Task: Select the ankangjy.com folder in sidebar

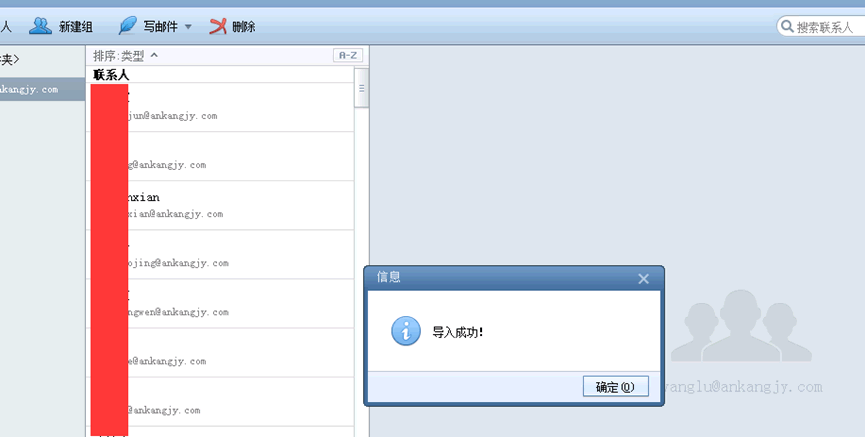Action: coord(40,89)
